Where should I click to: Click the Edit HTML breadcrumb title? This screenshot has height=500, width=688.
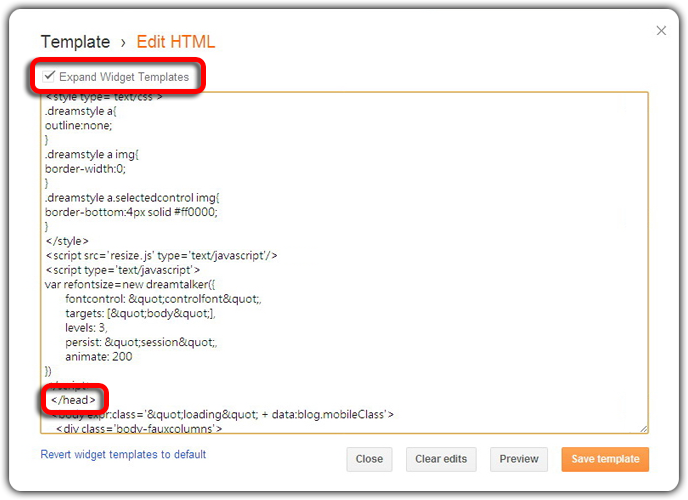coord(176,42)
